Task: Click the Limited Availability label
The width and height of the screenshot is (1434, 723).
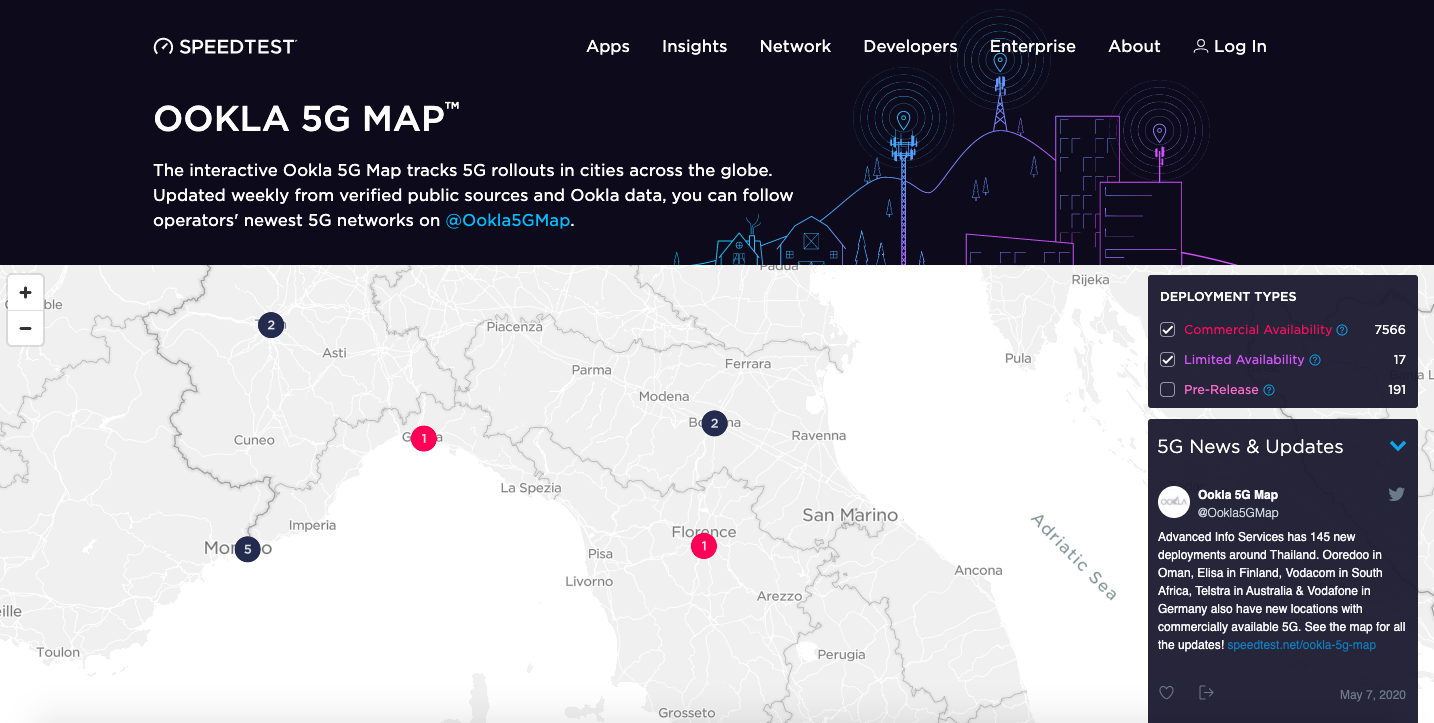Action: [x=1244, y=360]
